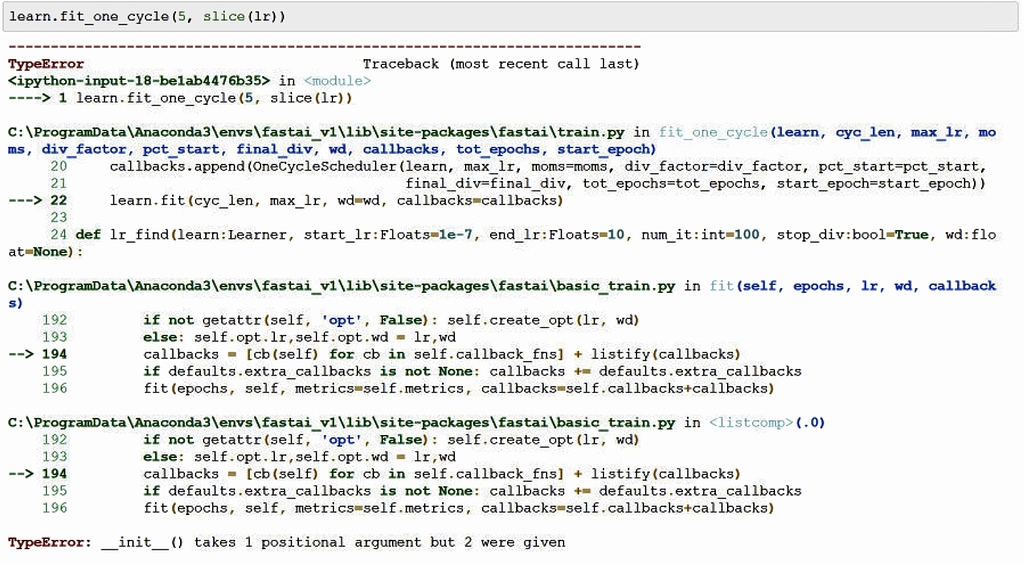
Task: Click the fit_one_cycle function name in the traceback
Action: coord(714,132)
